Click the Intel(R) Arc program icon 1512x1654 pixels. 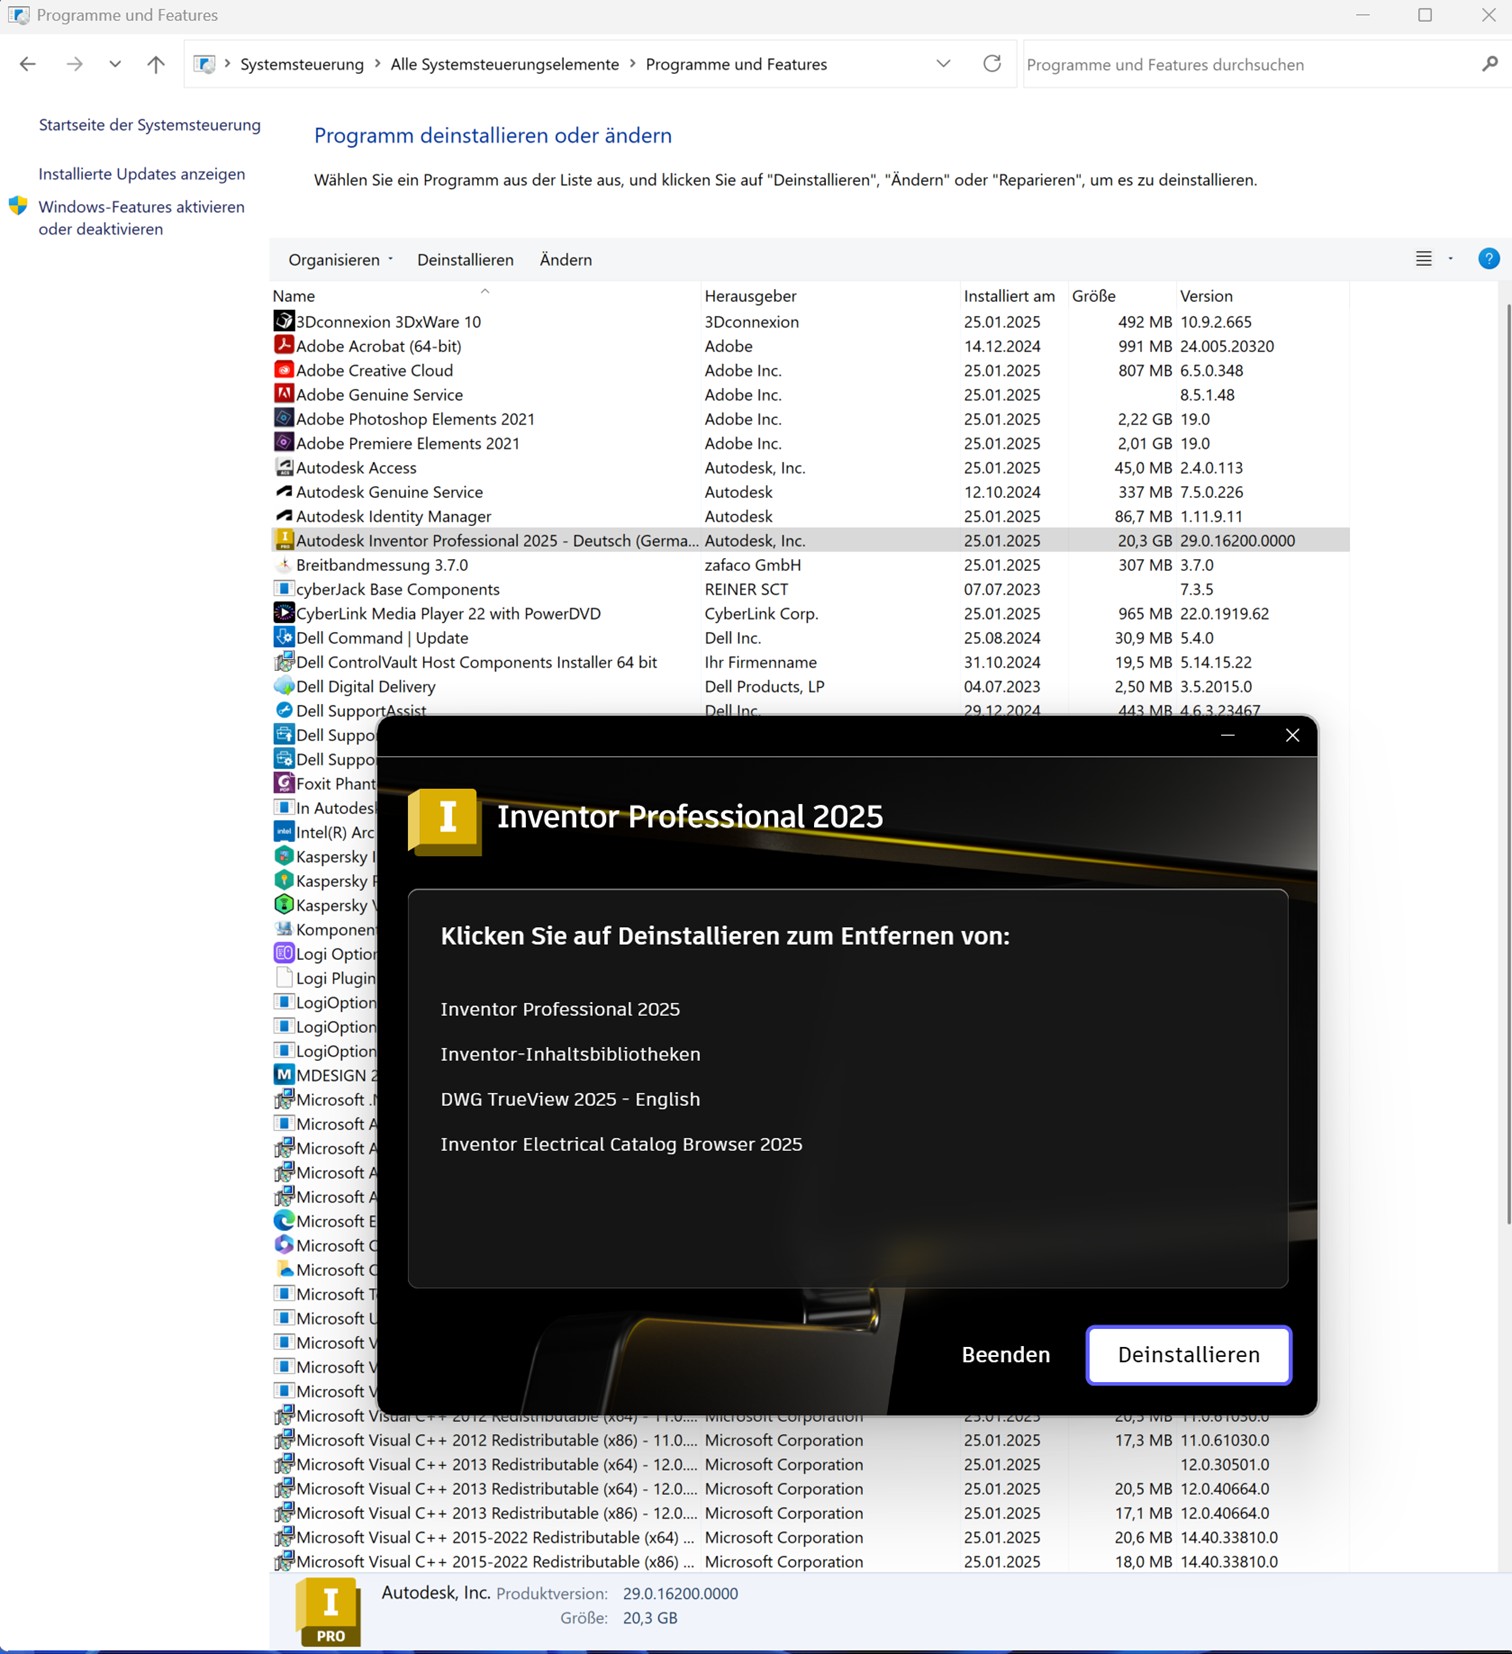point(284,831)
